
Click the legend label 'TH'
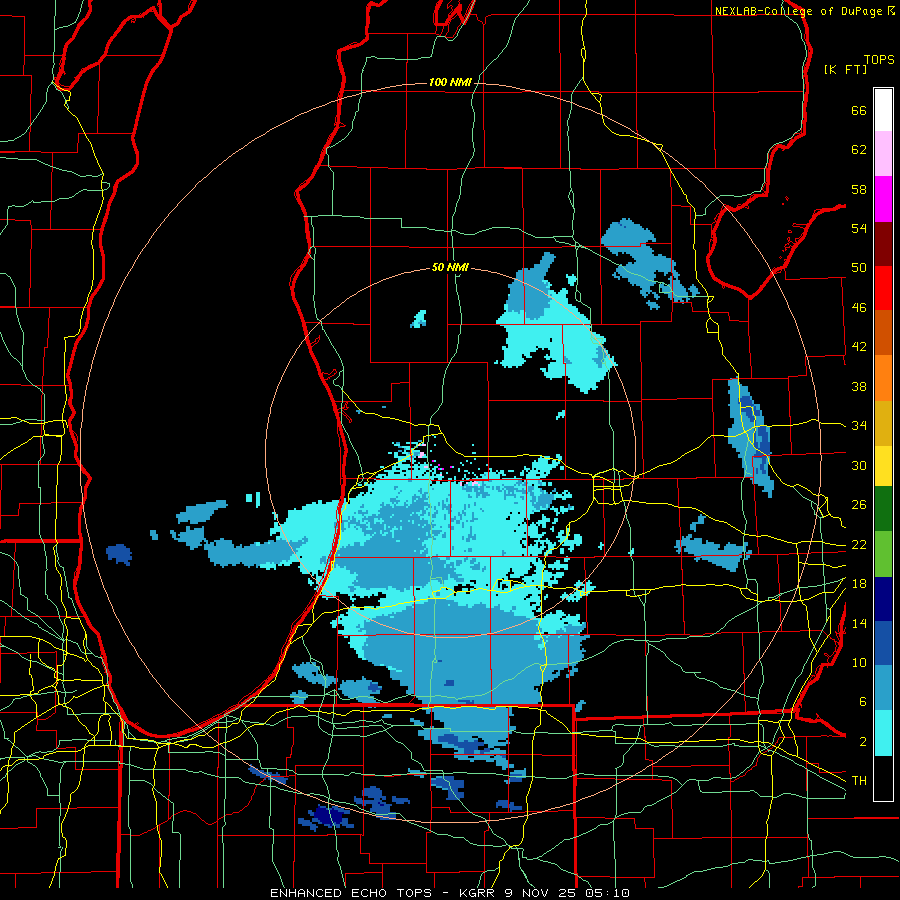(x=859, y=781)
